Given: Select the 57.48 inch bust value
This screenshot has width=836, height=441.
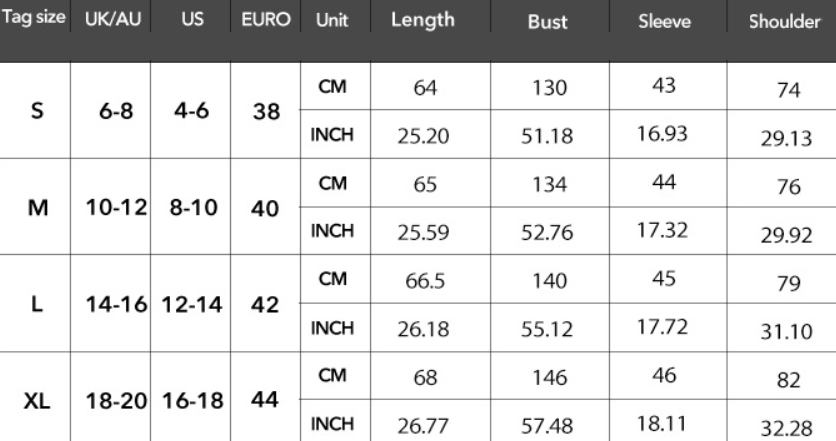Looking at the screenshot, I should tap(546, 427).
